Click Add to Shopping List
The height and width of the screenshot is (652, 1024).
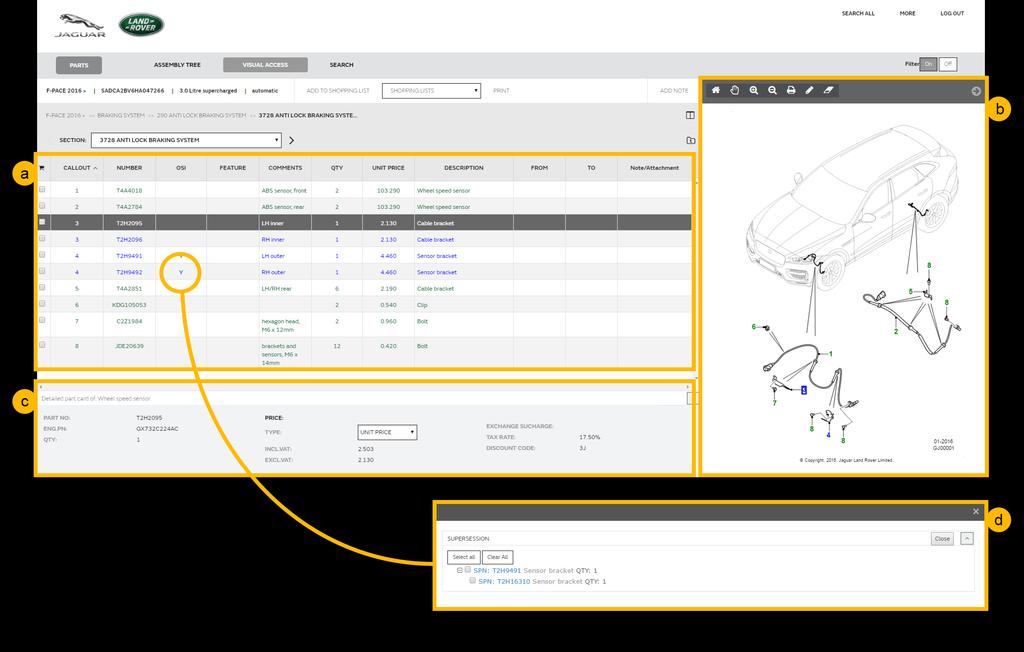point(338,91)
